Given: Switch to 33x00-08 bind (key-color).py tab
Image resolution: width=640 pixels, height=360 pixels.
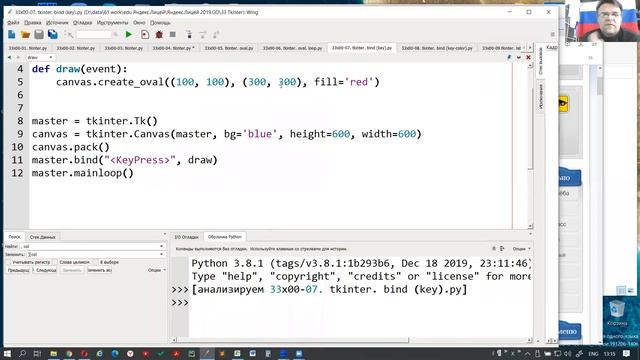Looking at the screenshot, I should click(x=437, y=48).
